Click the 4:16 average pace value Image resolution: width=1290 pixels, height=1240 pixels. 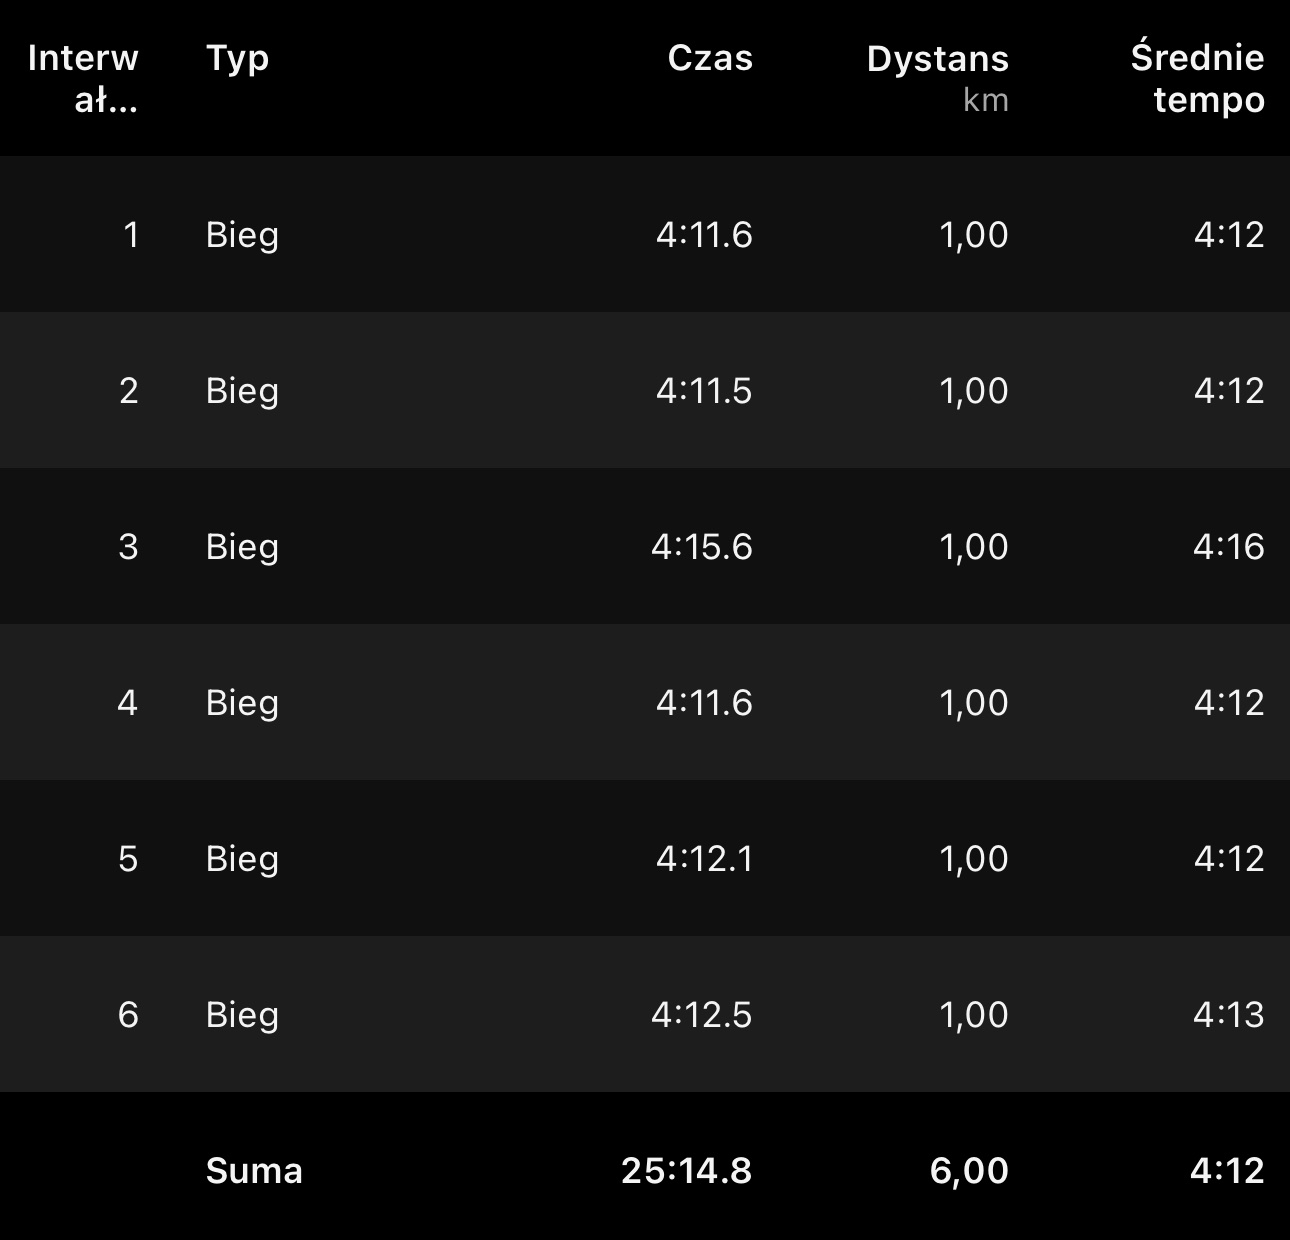1229,547
